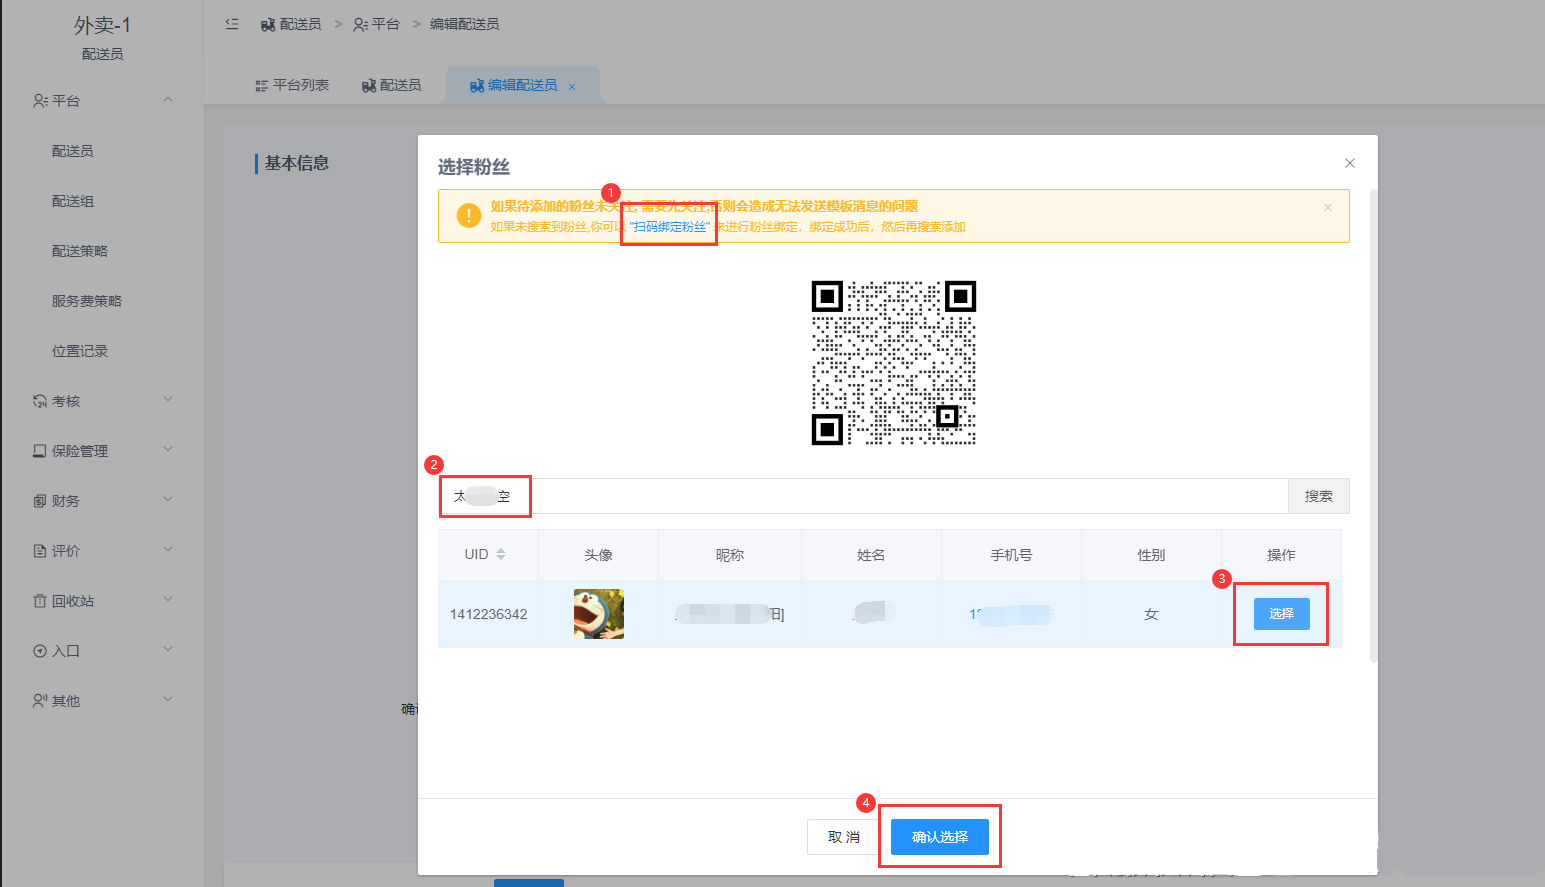This screenshot has width=1545, height=887.
Task: Expand the 保险管理 sidebar menu
Action: [102, 451]
